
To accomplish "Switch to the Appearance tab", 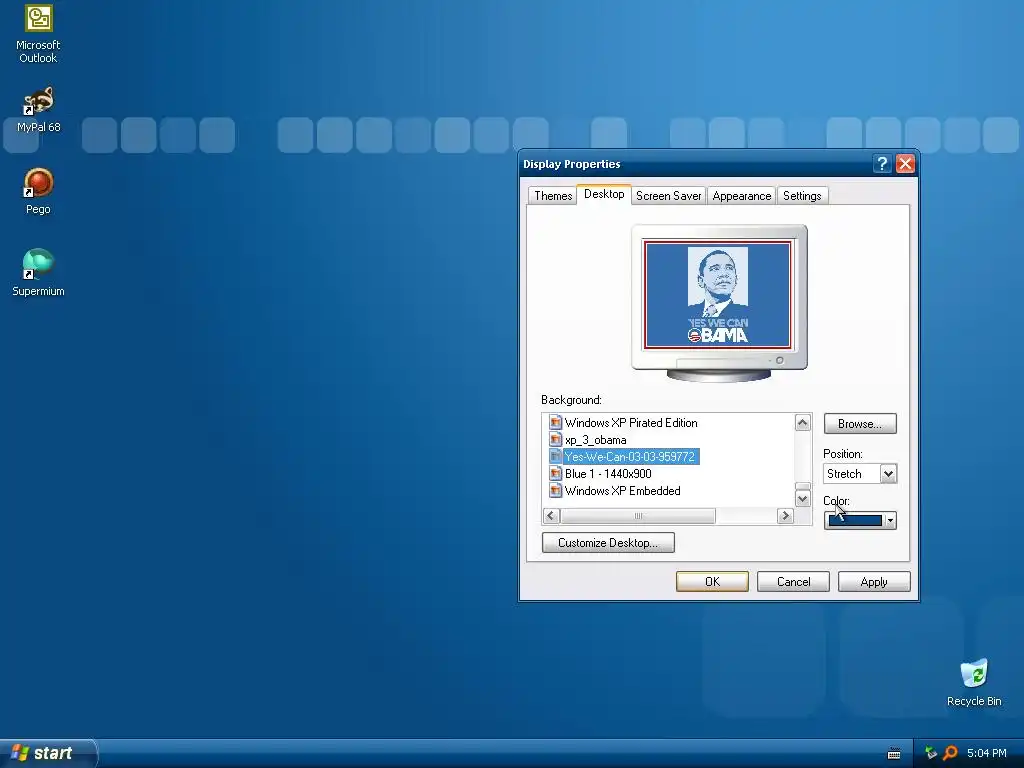I will click(741, 196).
